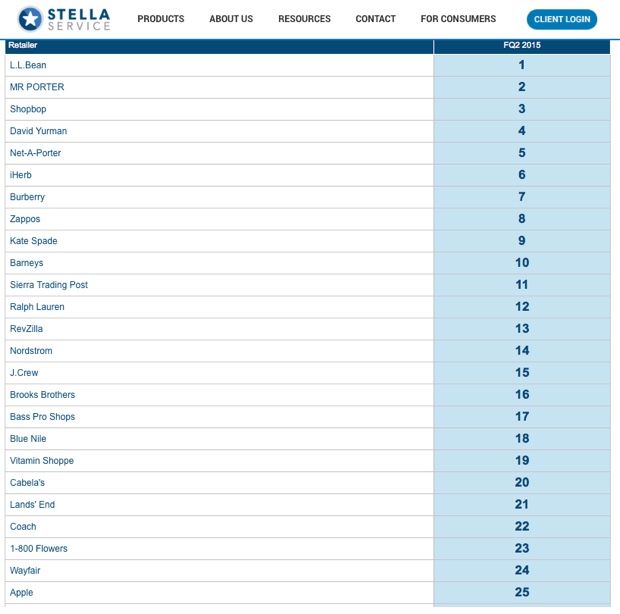Click rank 10 cell for Barneys
Screen dimensions: 620x614
pyautogui.click(x=521, y=263)
